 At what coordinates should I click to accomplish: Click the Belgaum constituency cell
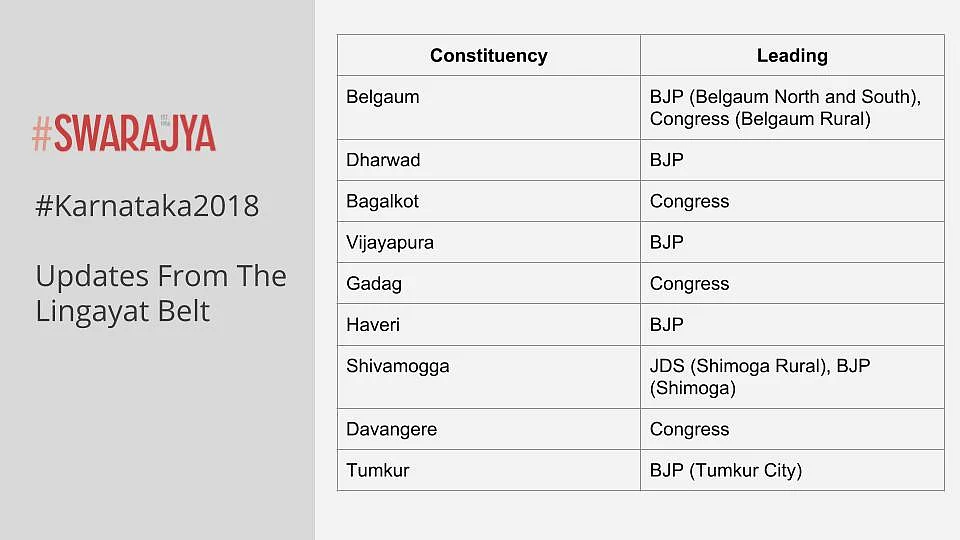click(489, 108)
